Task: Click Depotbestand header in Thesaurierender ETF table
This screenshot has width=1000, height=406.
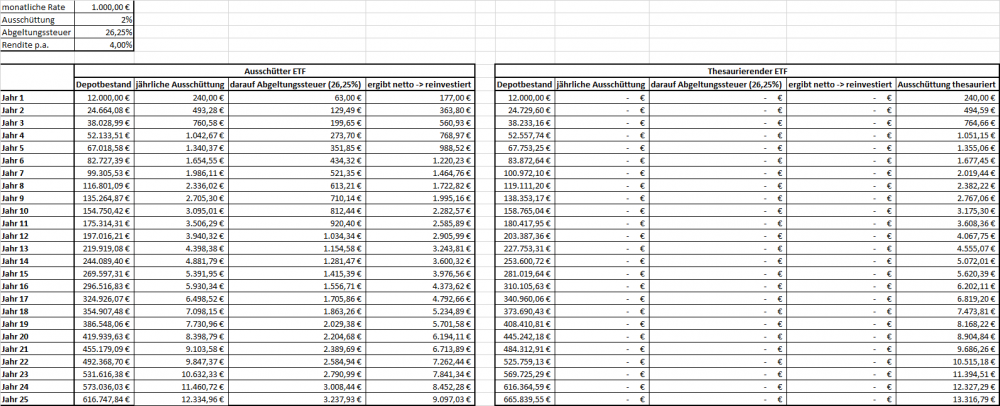Action: pyautogui.click(x=525, y=84)
